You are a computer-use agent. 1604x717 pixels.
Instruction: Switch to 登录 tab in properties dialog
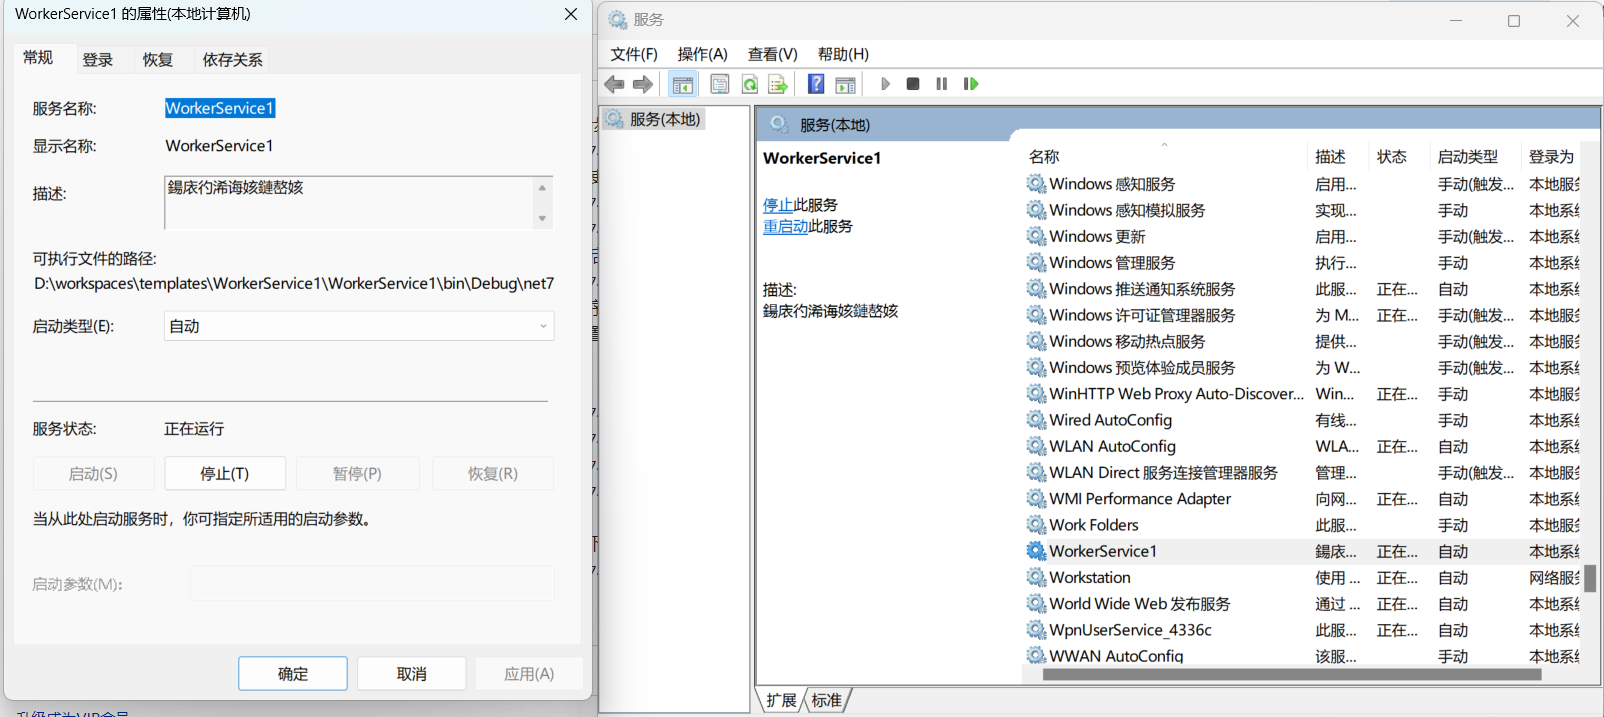(98, 60)
